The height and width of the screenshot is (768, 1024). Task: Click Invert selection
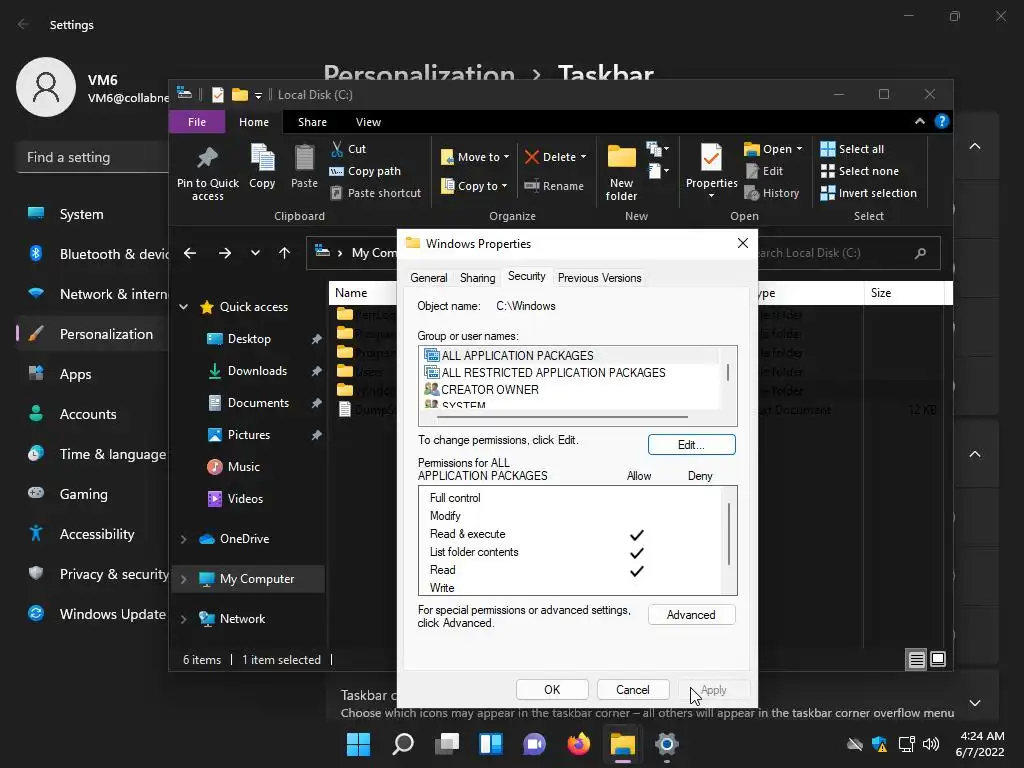(x=869, y=193)
